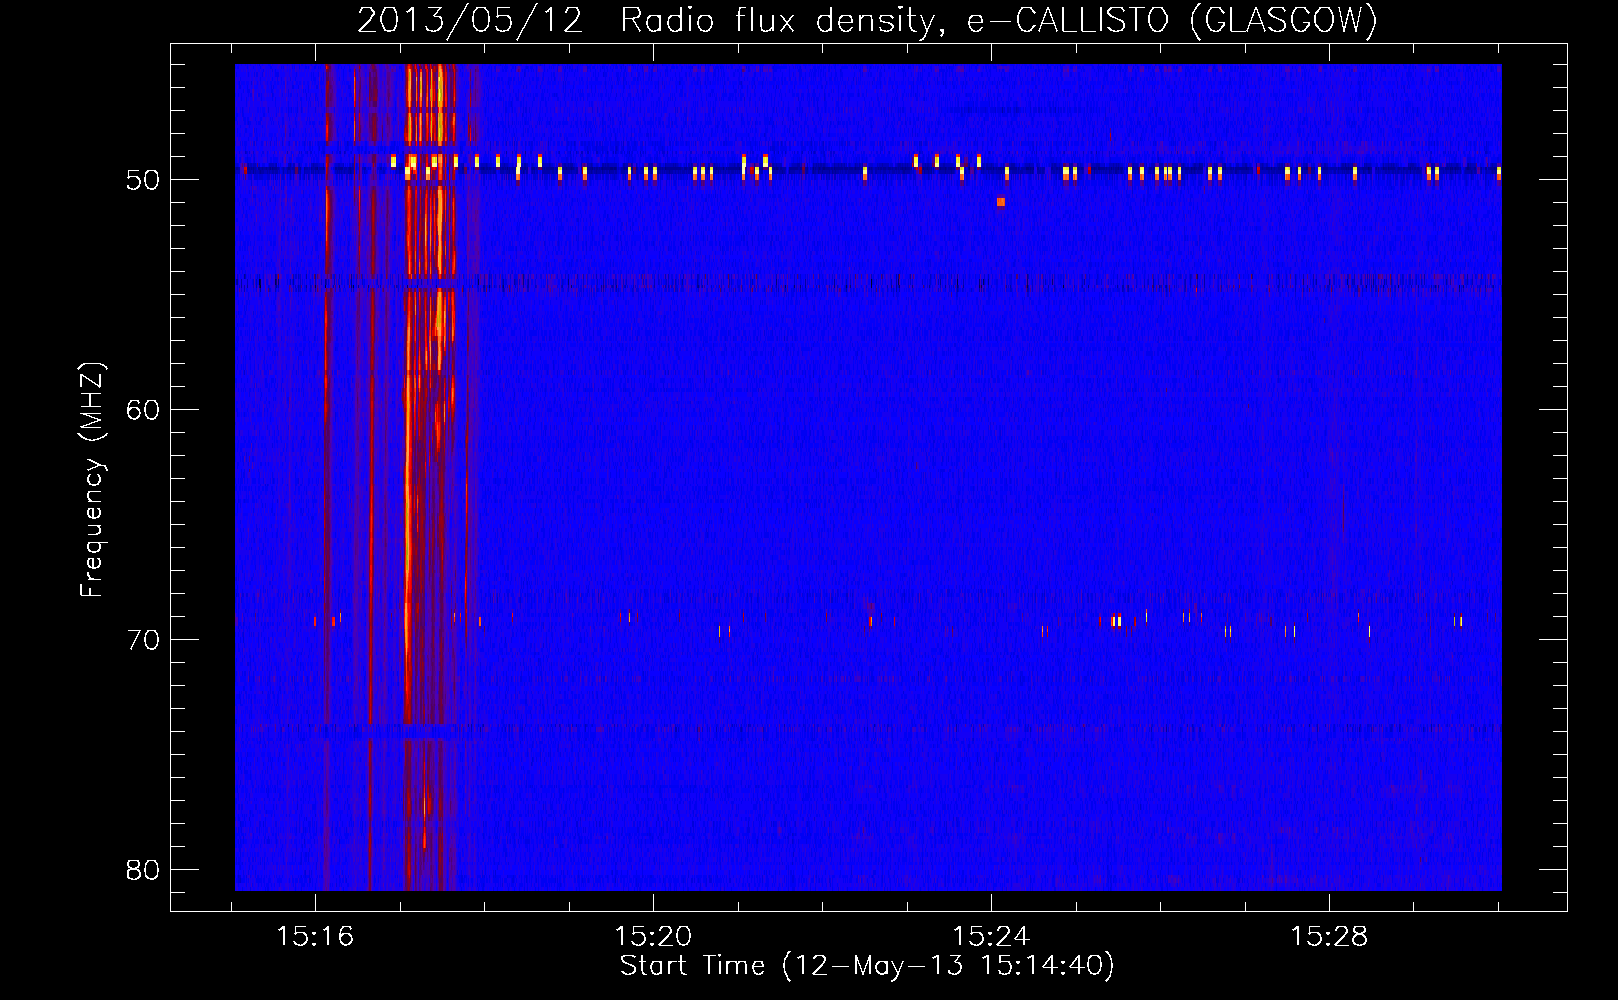Screen dimensions: 1618x1000
Task: Click the 'Start Time (12-May-13 15:14:40)' label
Action: click(x=867, y=966)
